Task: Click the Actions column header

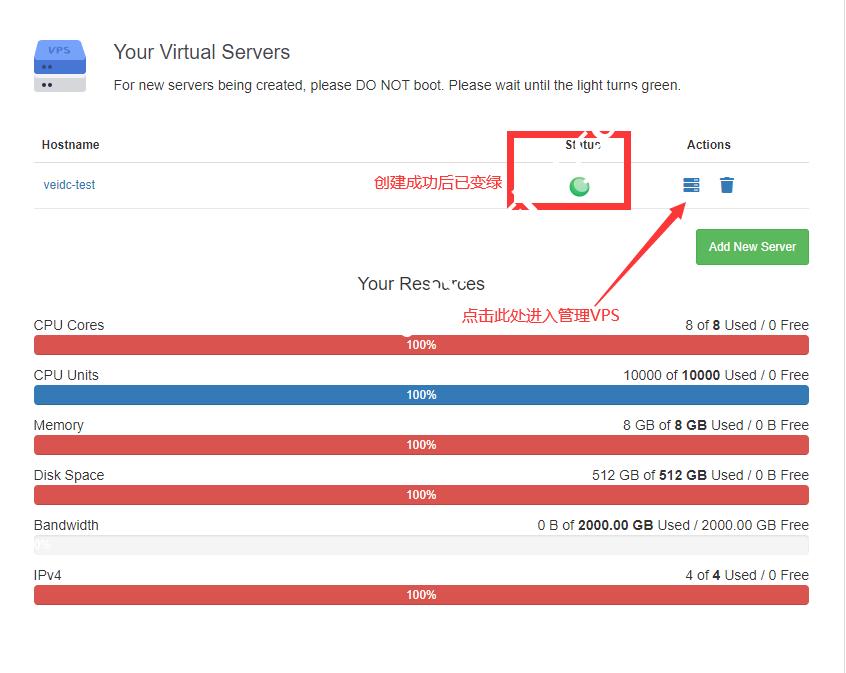Action: coord(708,145)
